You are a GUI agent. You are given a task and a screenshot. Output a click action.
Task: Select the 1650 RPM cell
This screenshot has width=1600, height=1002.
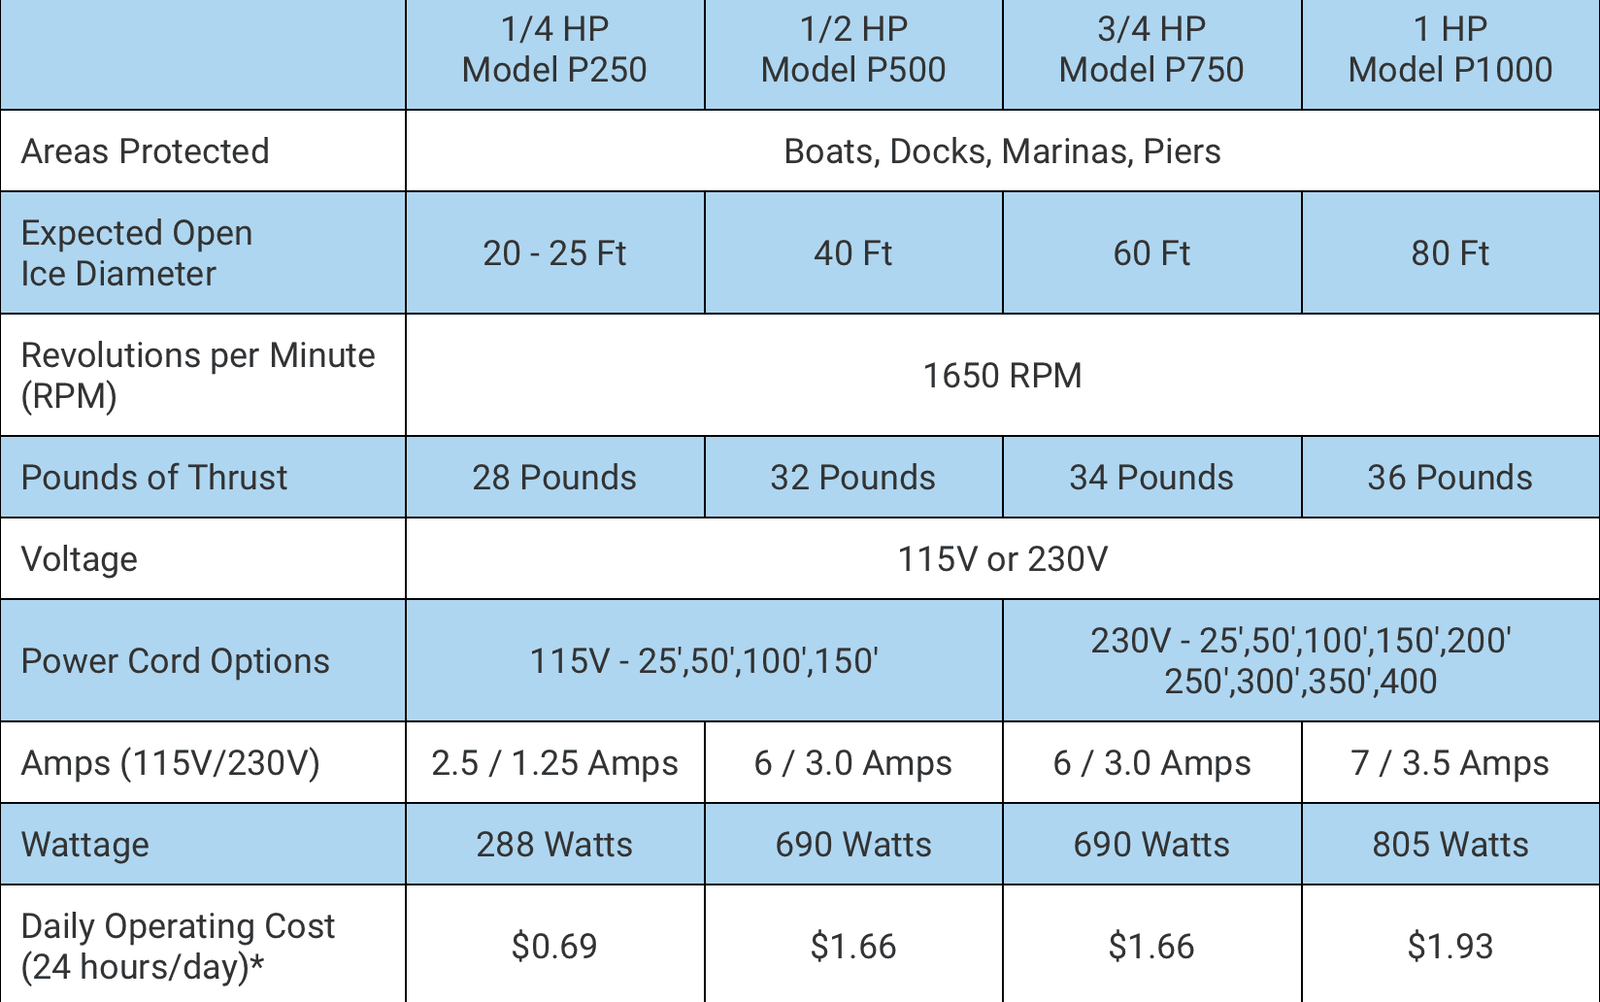1002,376
